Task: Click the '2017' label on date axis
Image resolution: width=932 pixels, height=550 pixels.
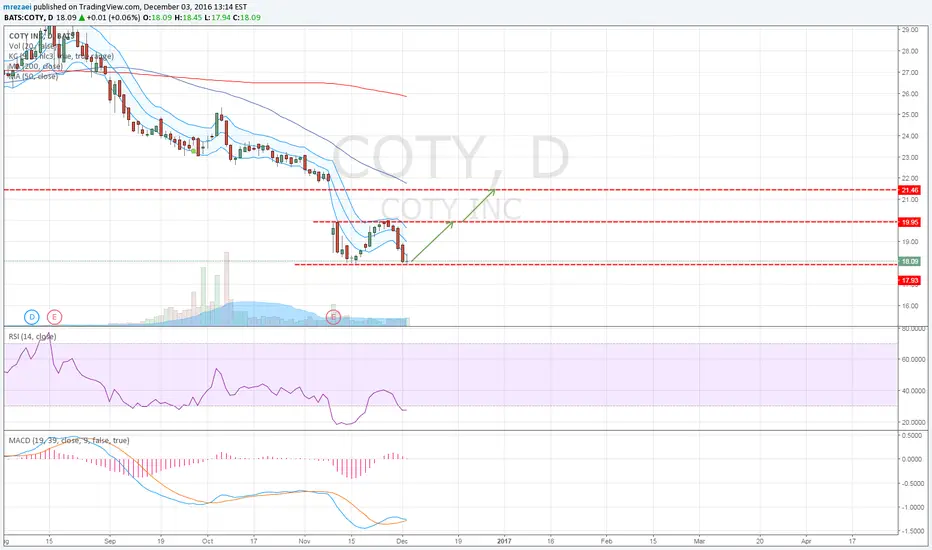Action: point(504,541)
